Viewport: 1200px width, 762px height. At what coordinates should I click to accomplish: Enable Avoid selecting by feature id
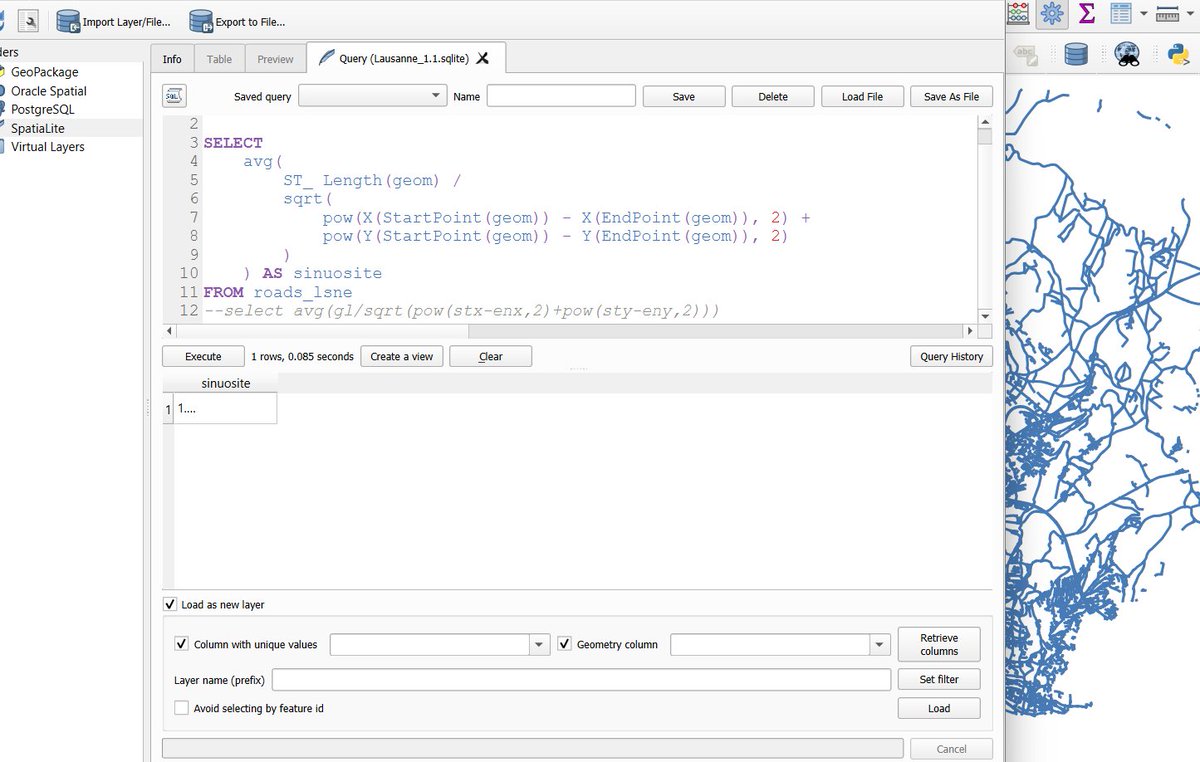[181, 708]
